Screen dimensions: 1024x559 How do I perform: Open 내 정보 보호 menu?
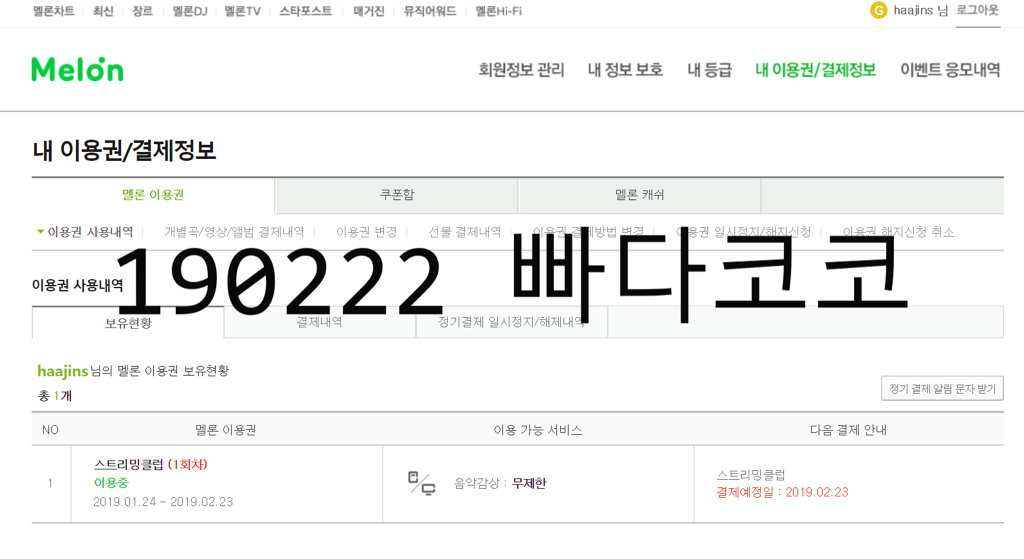(x=625, y=70)
